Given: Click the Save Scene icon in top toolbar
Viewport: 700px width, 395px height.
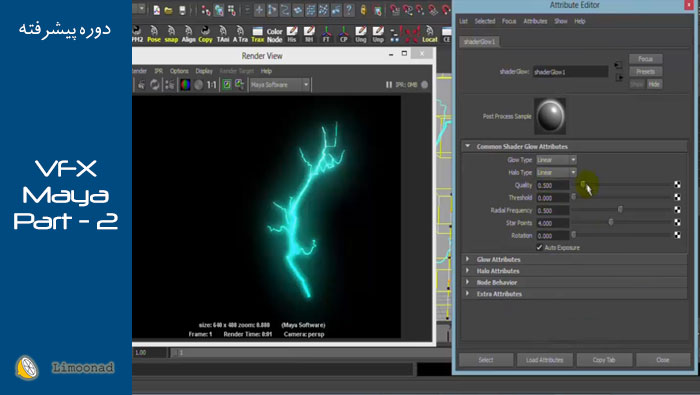Looking at the screenshot, I should pos(182,10).
